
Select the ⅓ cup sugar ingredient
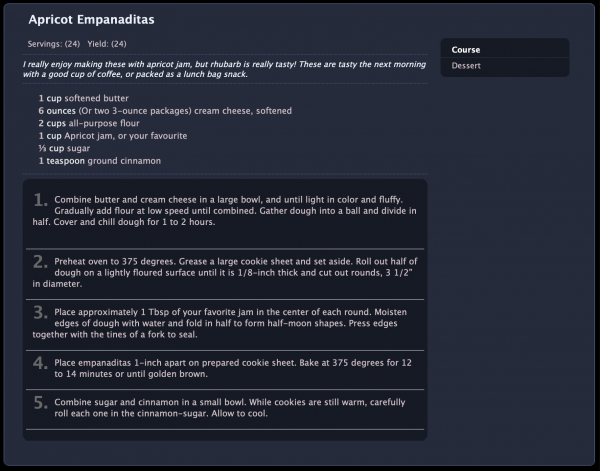point(64,148)
